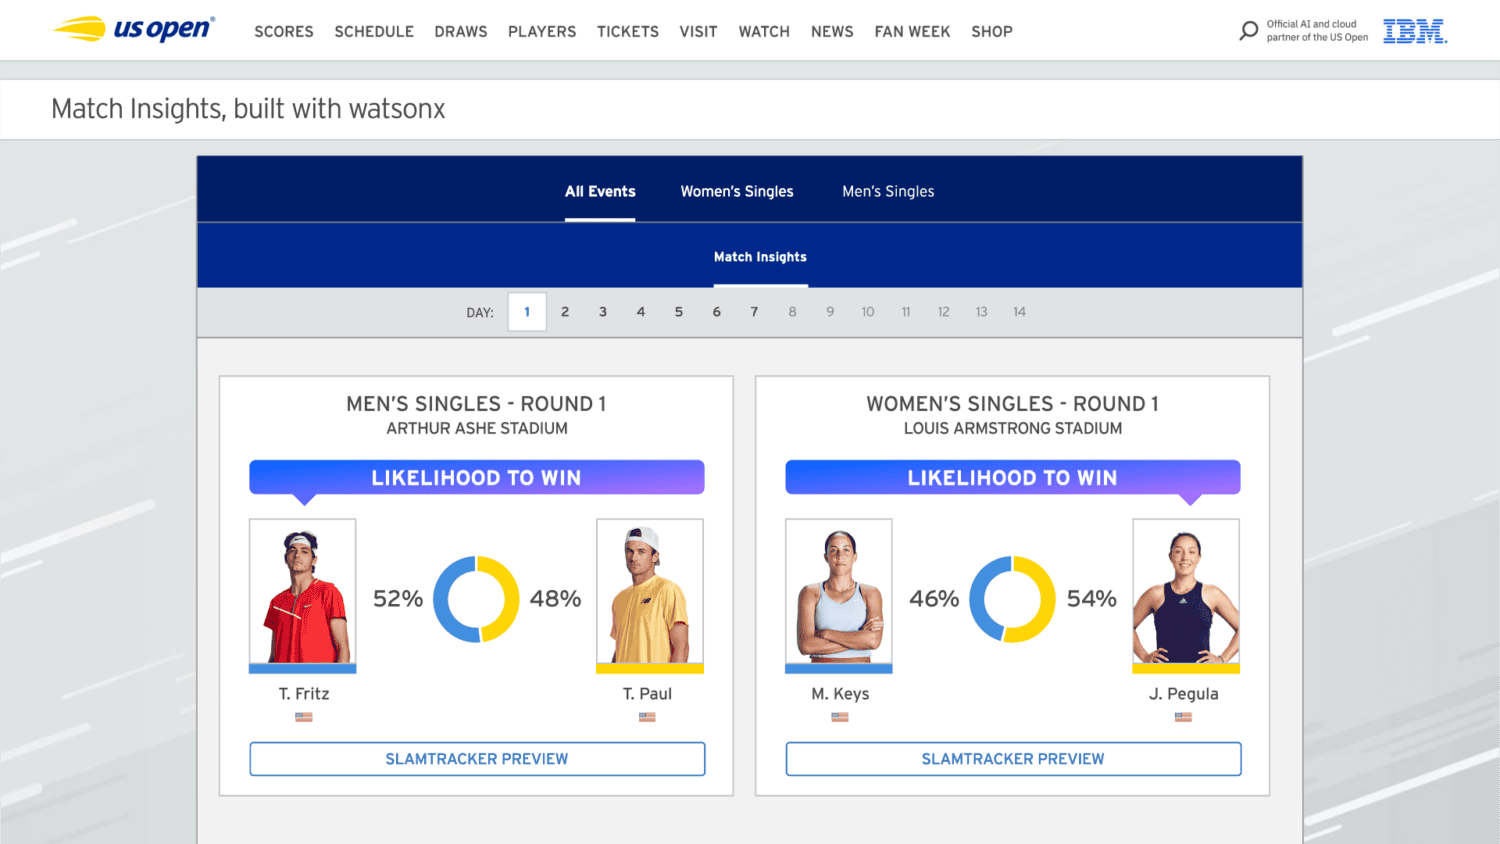Screen dimensions: 1500x844
Task: Select Day 14
Action: pos(1020,312)
